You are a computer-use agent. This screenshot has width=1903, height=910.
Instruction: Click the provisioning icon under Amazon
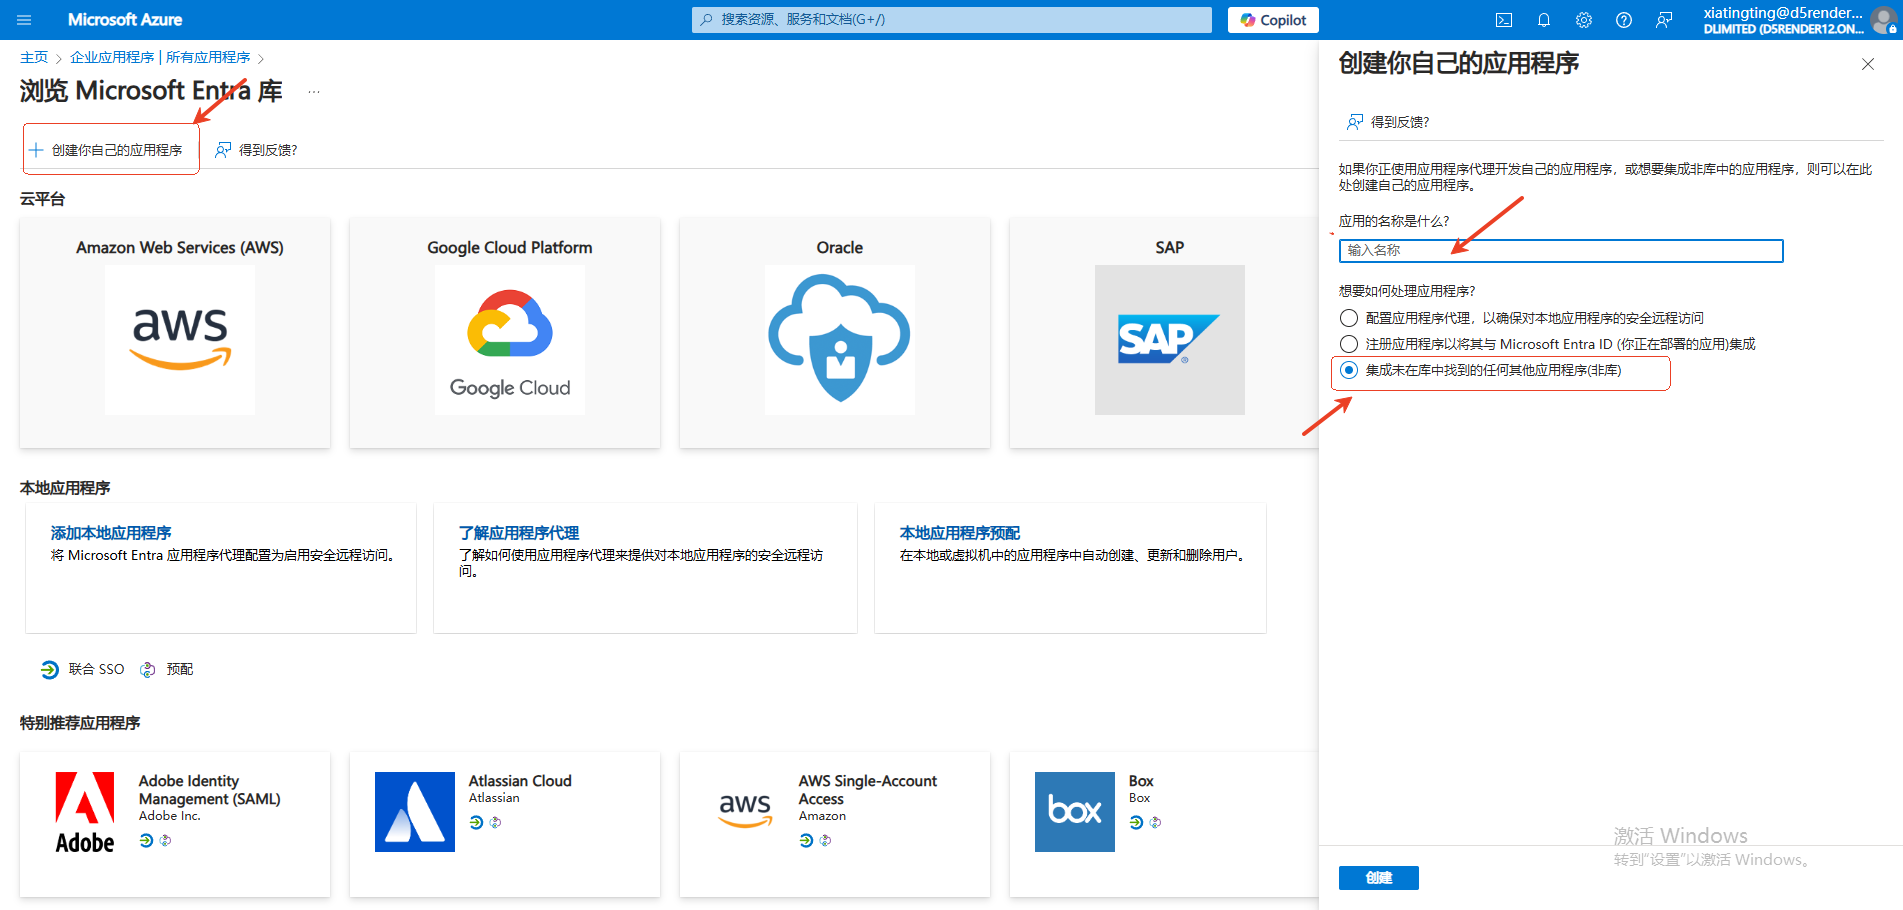[x=825, y=841]
